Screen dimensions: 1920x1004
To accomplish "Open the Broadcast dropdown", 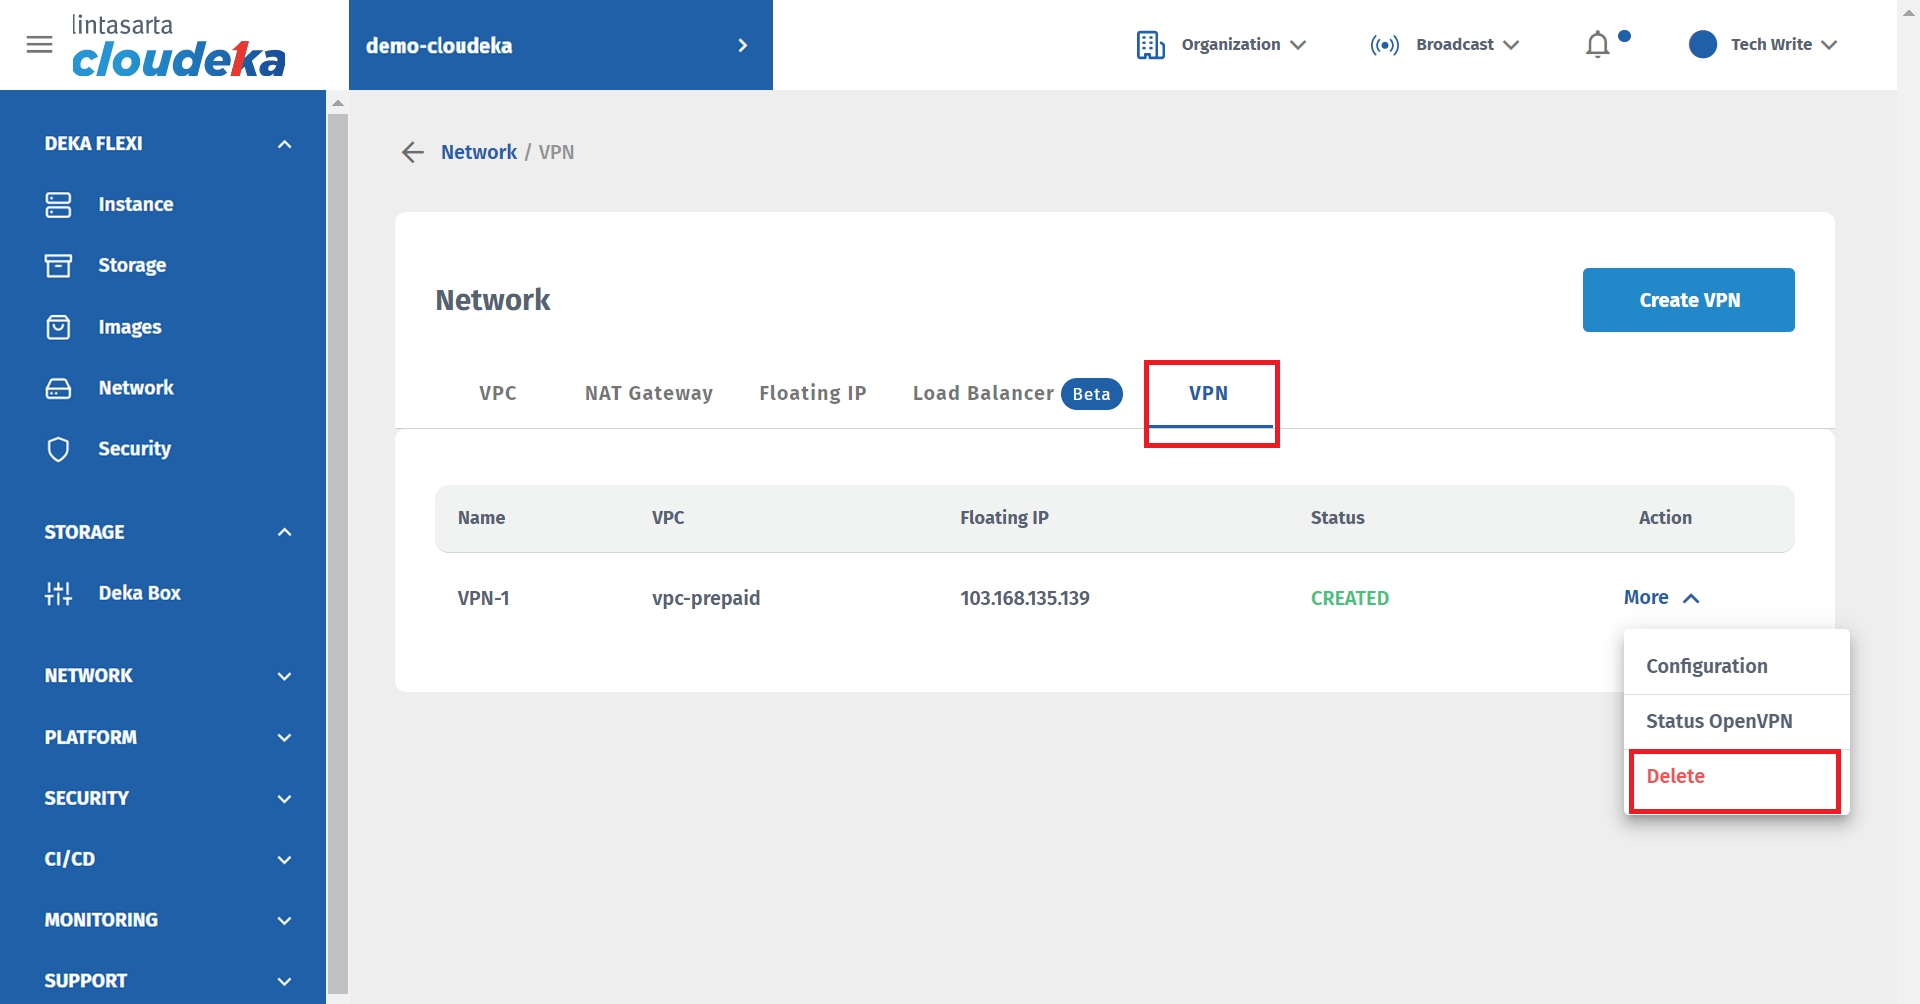I will (x=1444, y=45).
